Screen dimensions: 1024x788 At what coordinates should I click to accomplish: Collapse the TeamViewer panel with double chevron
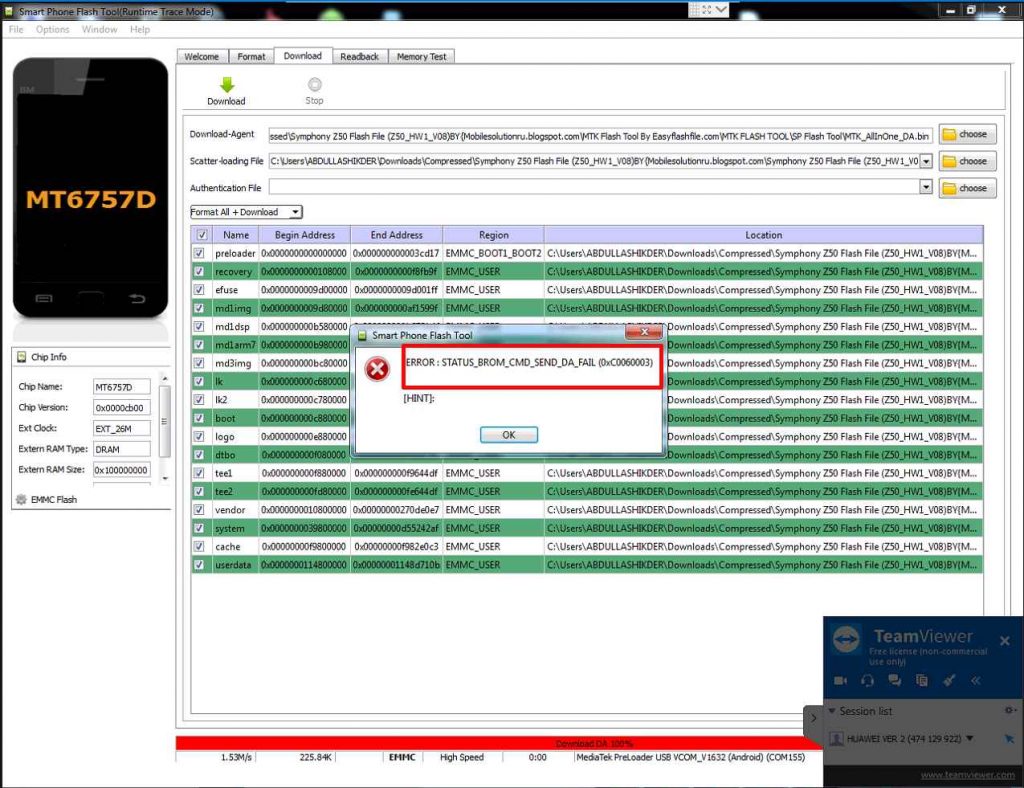click(x=976, y=681)
